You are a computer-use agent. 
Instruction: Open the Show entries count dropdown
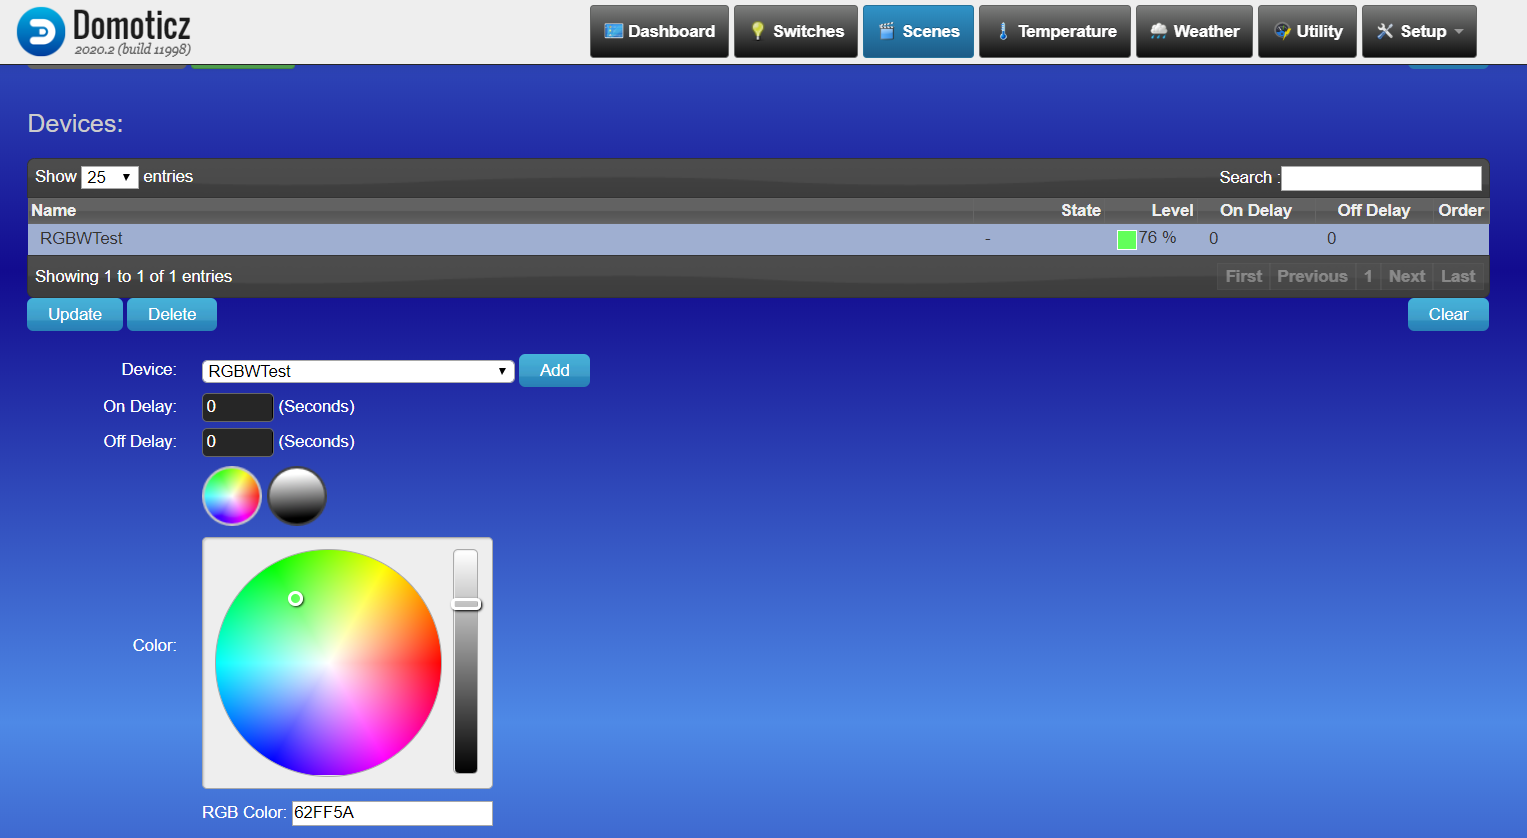109,177
